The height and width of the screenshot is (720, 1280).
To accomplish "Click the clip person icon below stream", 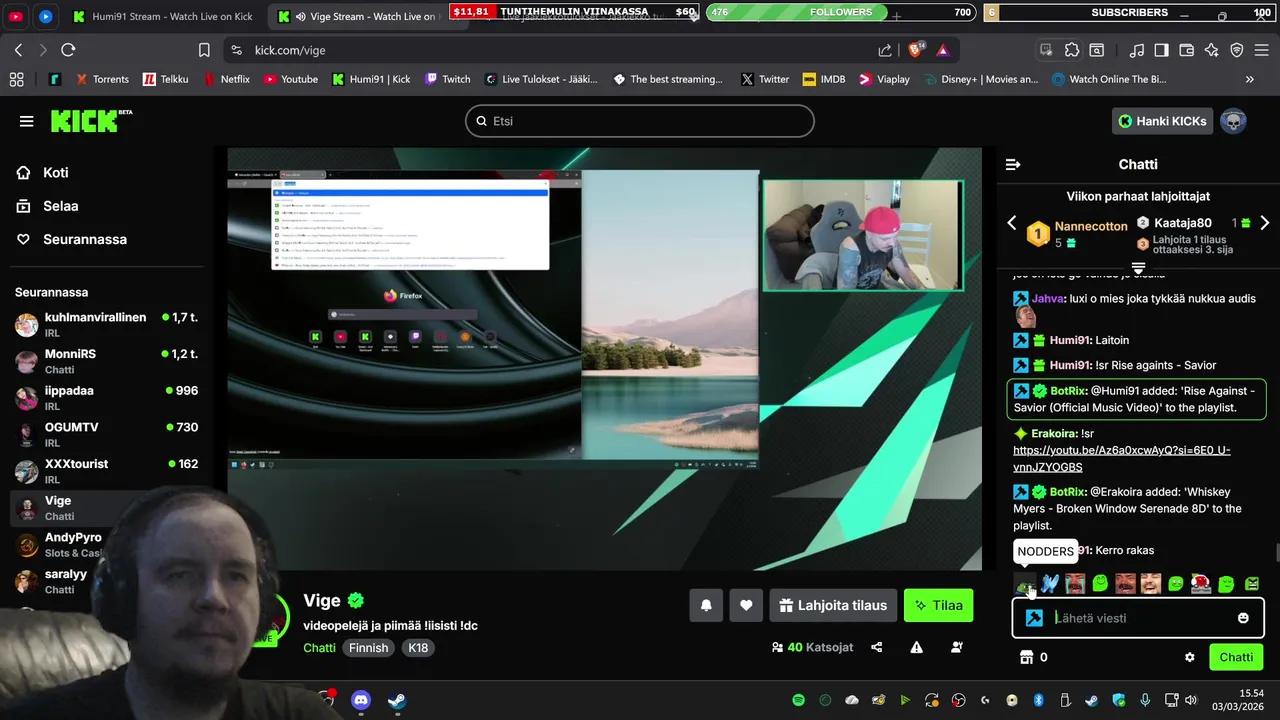I will (957, 647).
